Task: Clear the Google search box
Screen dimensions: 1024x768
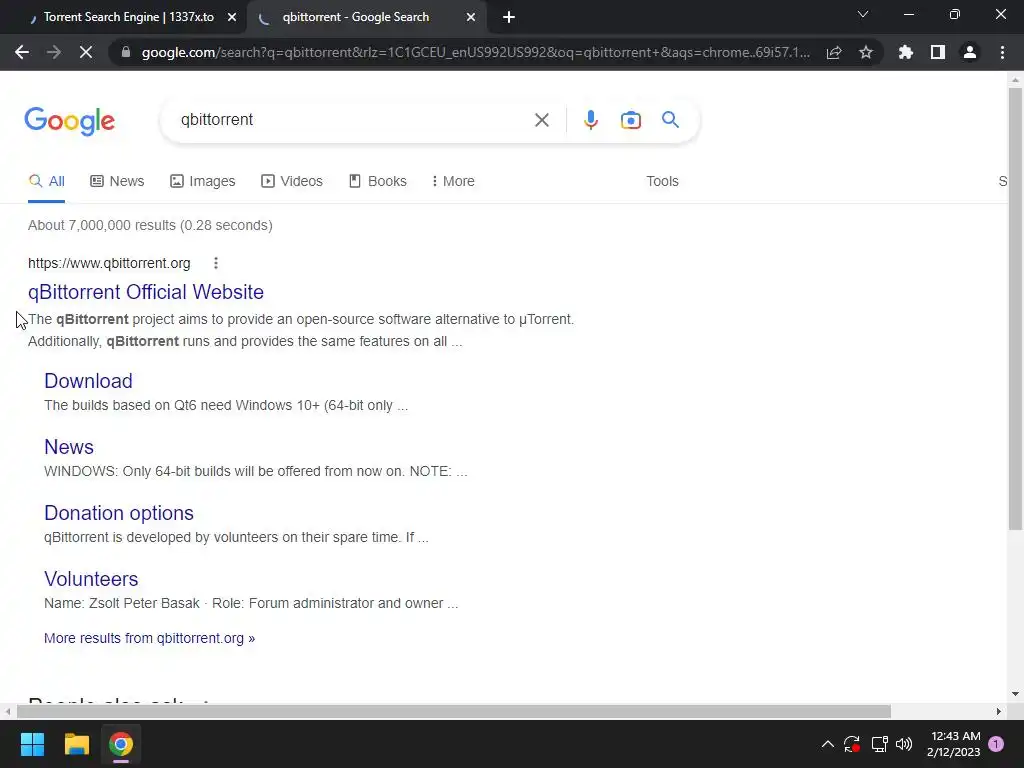Action: 541,120
